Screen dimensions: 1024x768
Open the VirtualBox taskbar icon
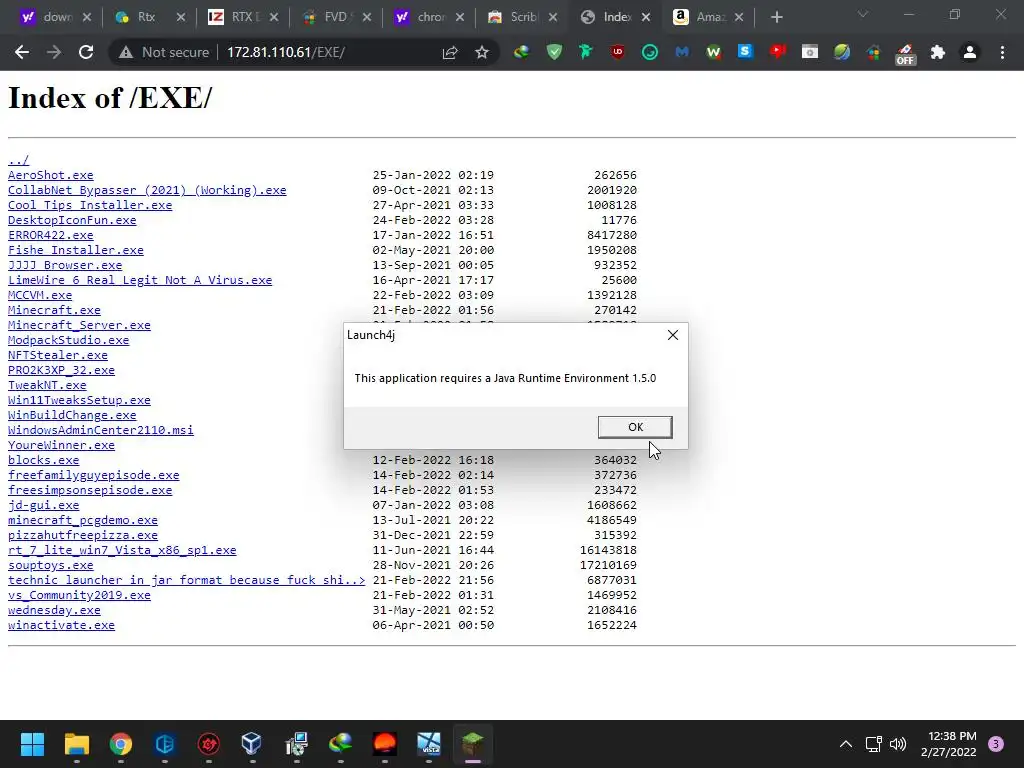coord(252,744)
